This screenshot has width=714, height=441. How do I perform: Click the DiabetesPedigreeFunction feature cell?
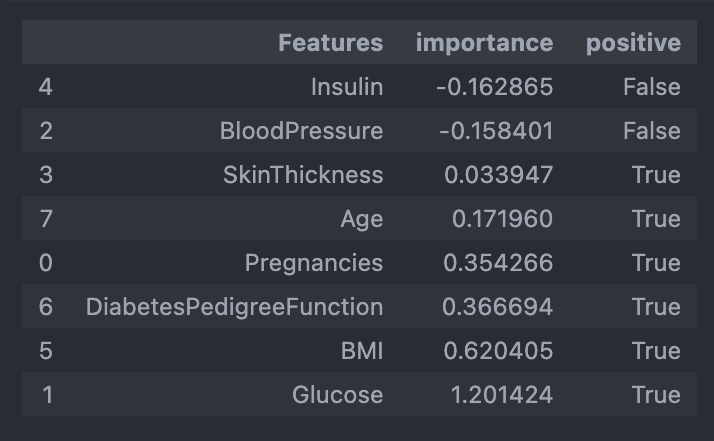(x=234, y=307)
